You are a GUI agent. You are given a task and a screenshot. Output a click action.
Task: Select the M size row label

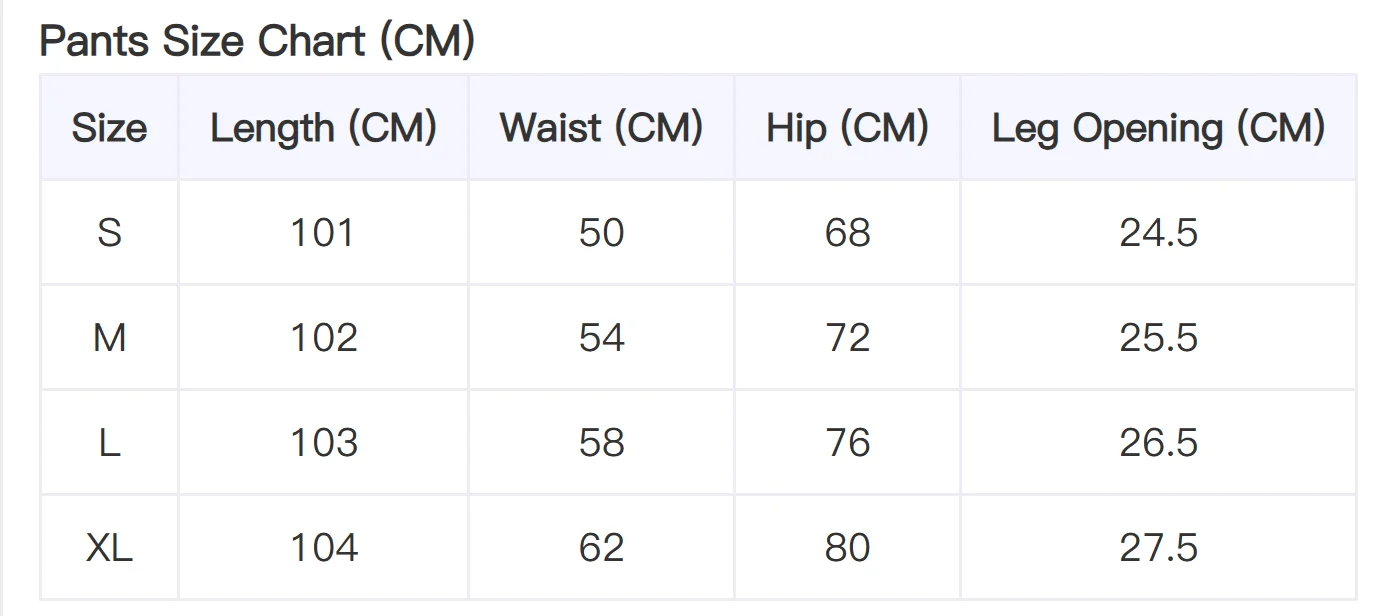coord(109,338)
